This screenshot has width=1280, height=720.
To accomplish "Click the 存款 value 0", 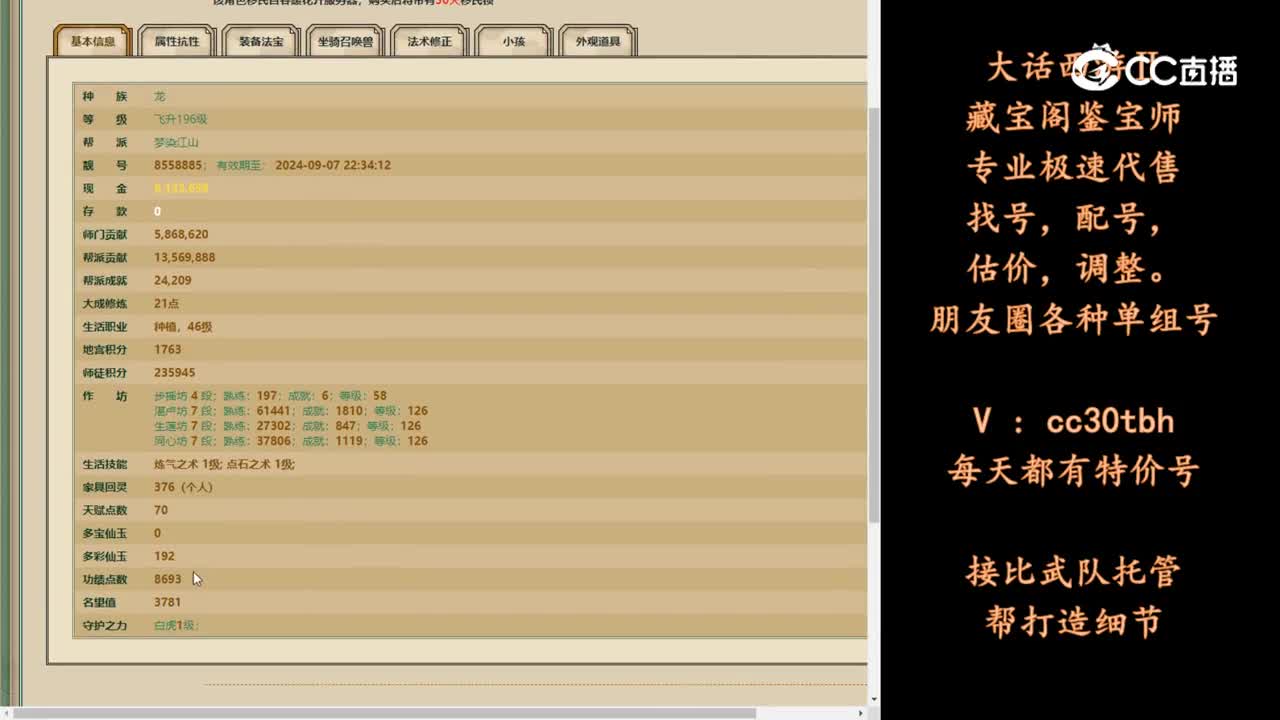I will pyautogui.click(x=157, y=211).
